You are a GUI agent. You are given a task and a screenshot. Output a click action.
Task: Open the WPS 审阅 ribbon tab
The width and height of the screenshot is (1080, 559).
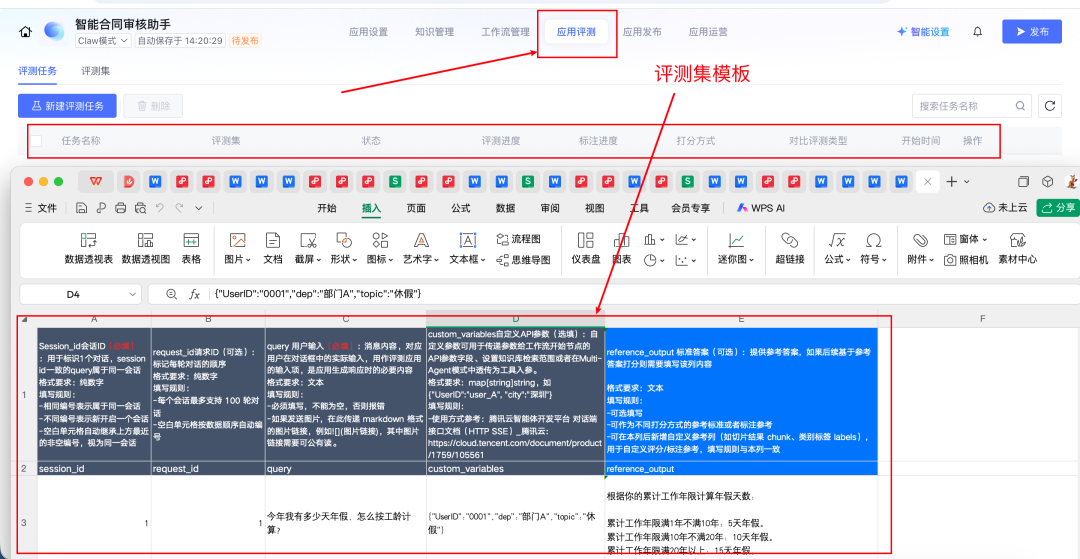click(x=550, y=208)
